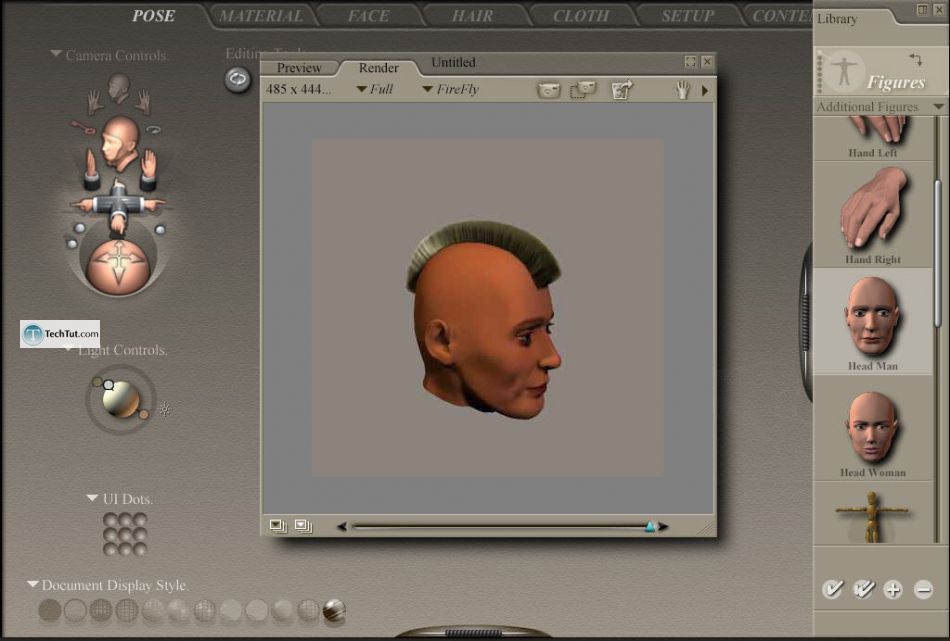This screenshot has width=950, height=641.
Task: Open the Light Properties sun icon
Action: (x=165, y=409)
